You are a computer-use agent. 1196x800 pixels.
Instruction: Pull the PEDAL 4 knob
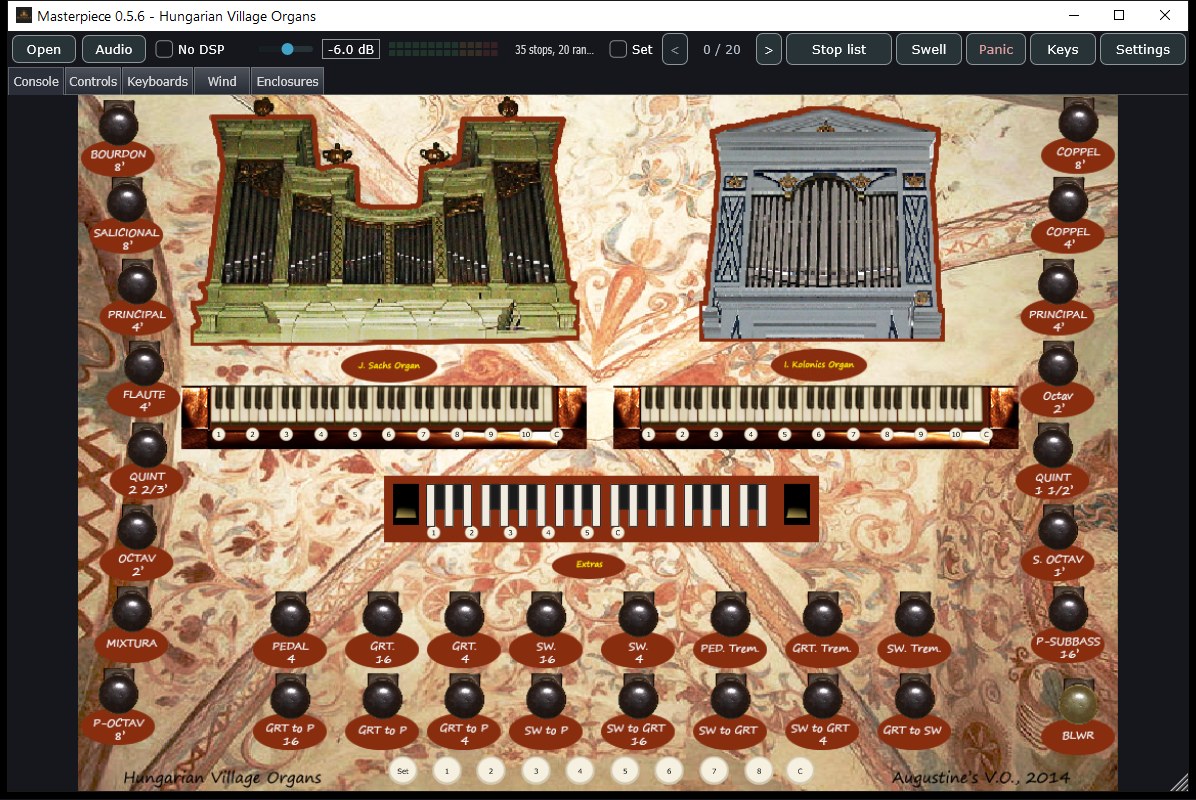[x=290, y=616]
